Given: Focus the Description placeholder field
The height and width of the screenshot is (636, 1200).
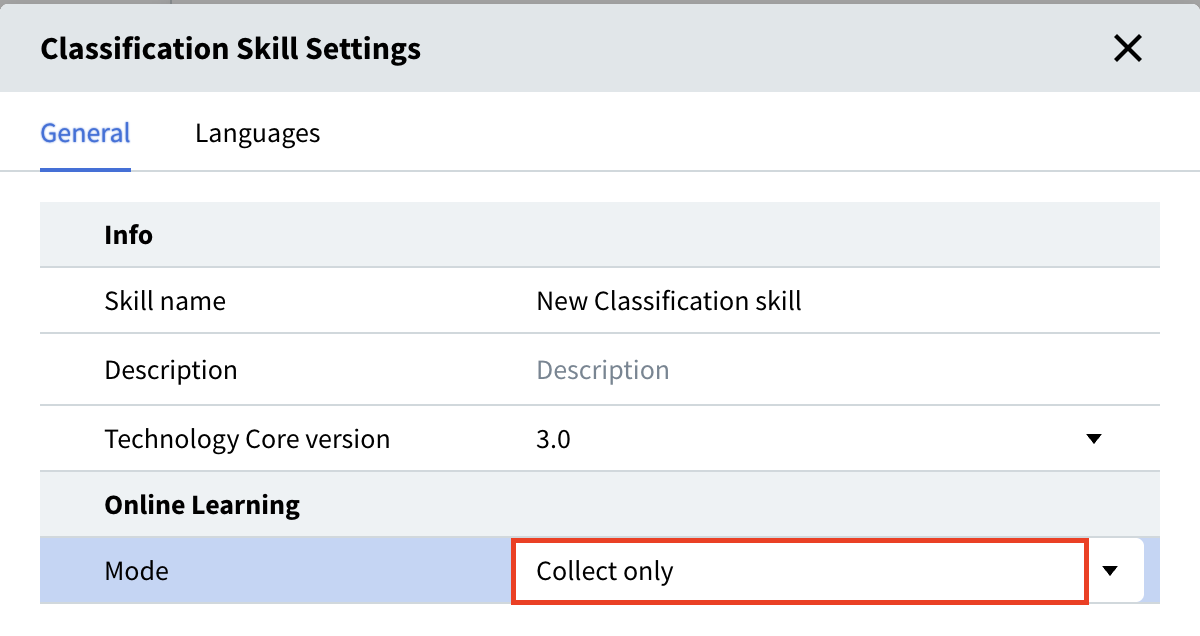Looking at the screenshot, I should tap(602, 370).
